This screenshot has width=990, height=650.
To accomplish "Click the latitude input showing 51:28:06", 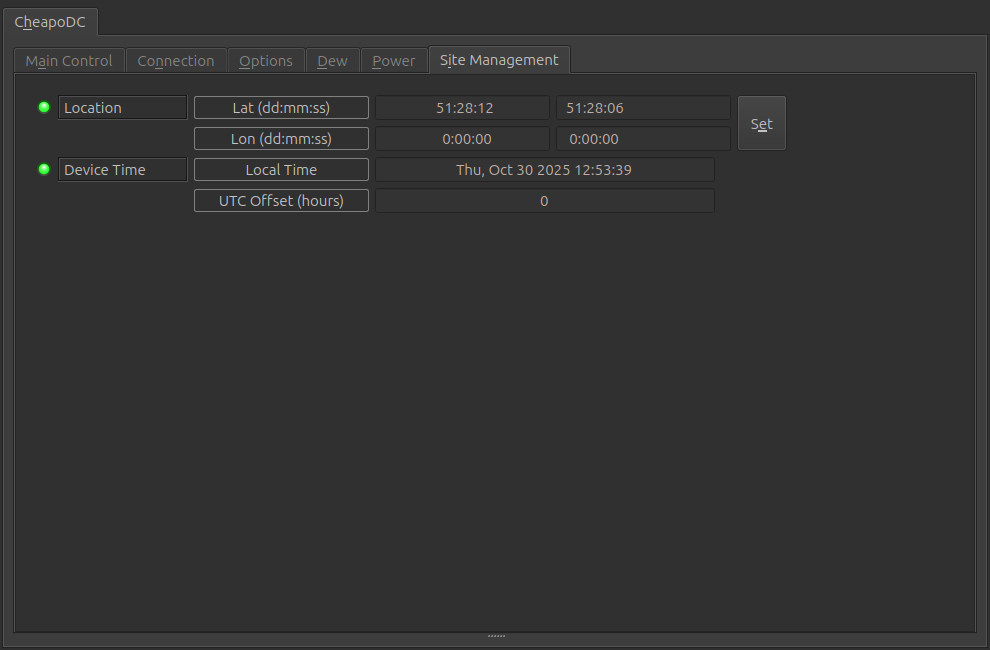I will click(x=643, y=108).
